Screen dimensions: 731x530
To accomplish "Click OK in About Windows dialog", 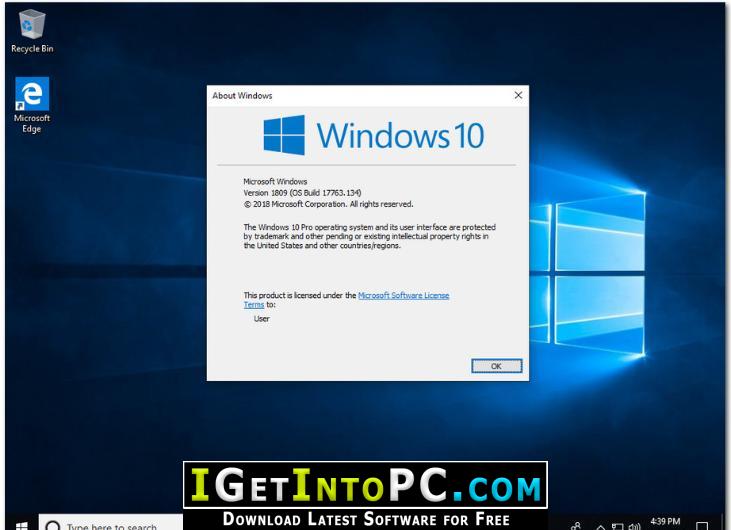I will tap(497, 366).
